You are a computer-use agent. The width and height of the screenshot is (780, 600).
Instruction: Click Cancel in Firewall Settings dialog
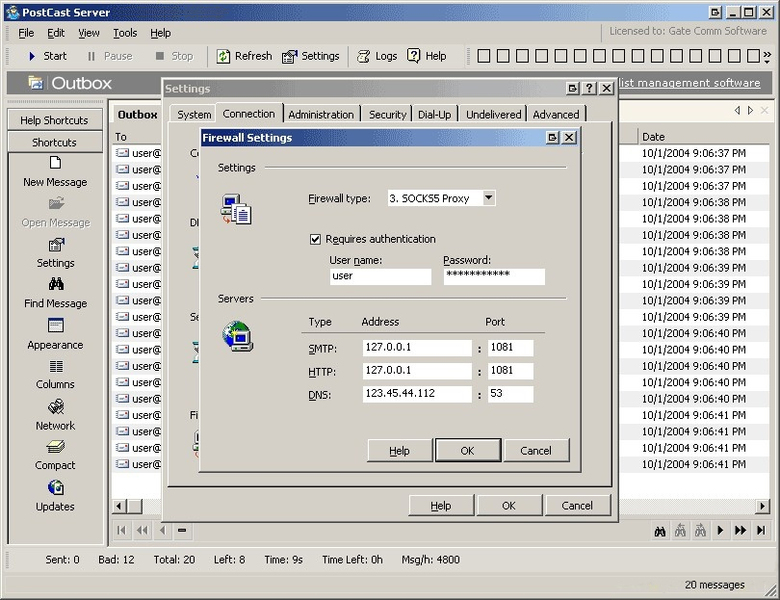pyautogui.click(x=536, y=450)
